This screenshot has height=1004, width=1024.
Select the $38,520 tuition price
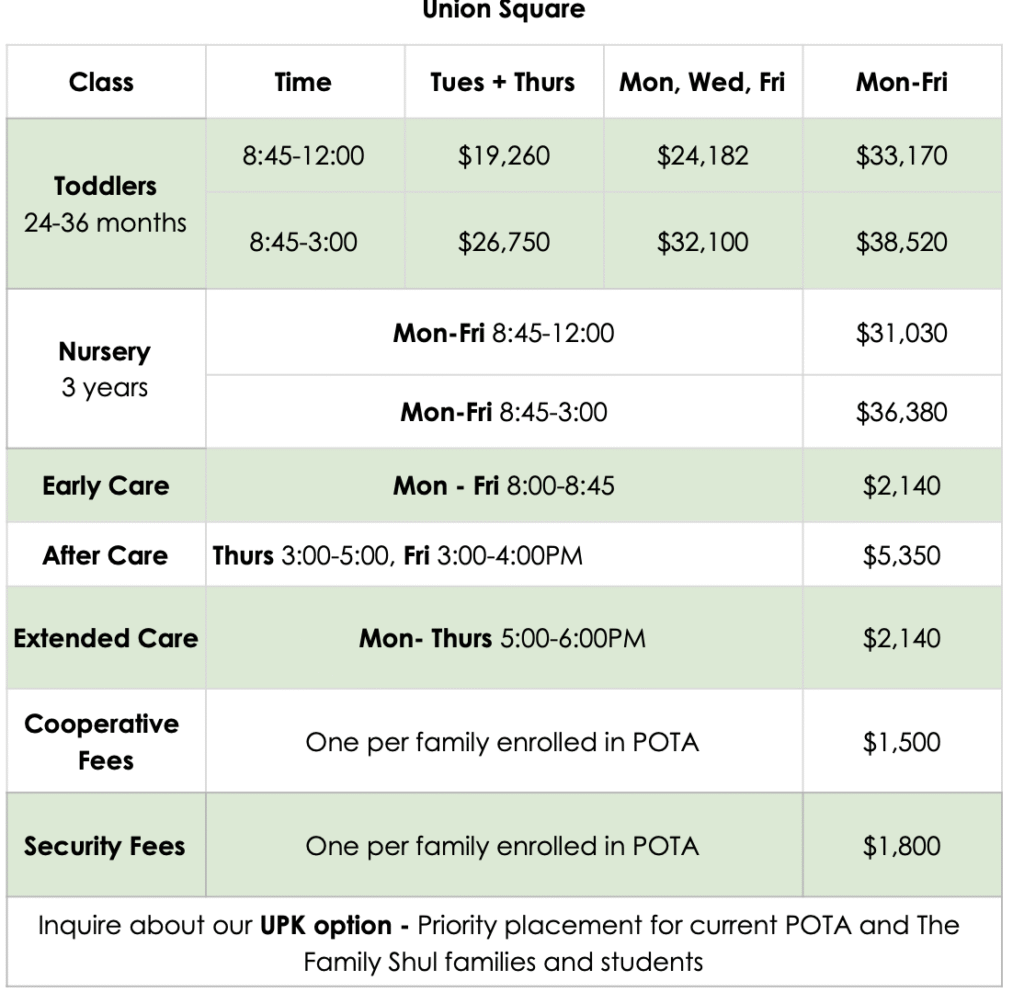[902, 242]
